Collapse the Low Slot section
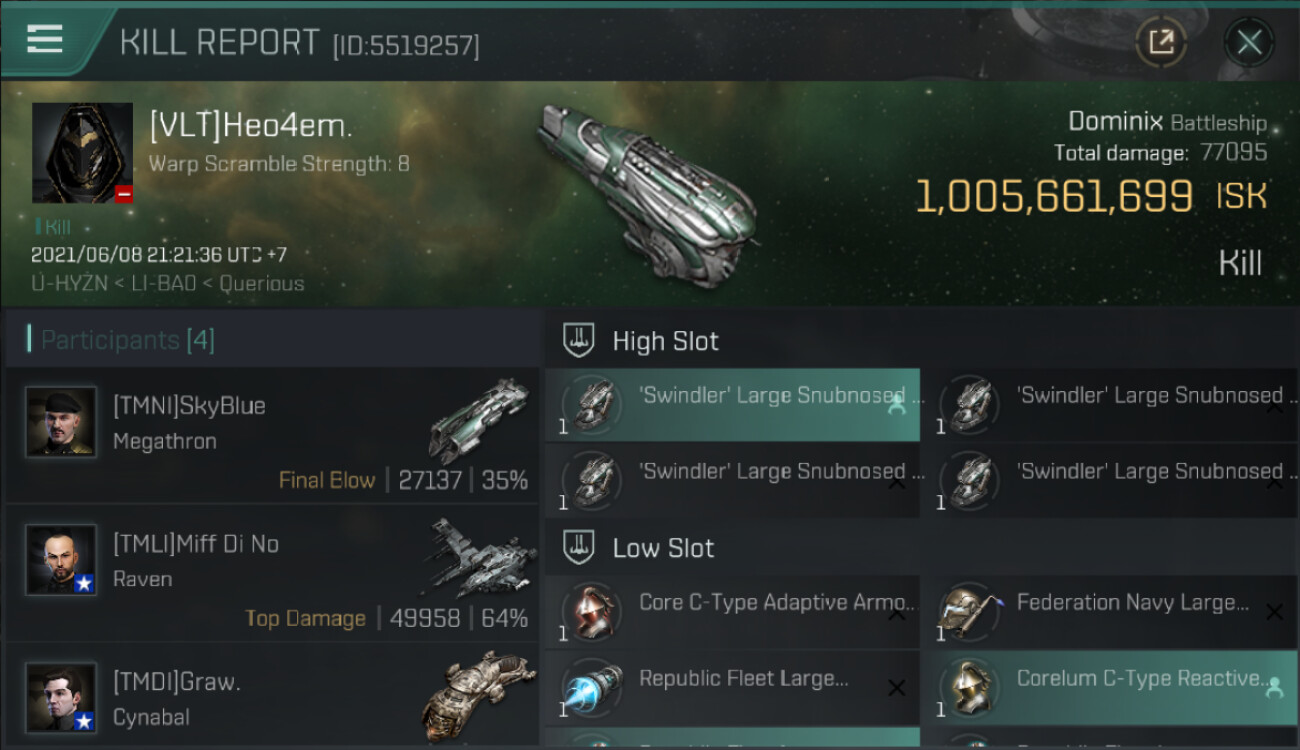Image resolution: width=1300 pixels, height=750 pixels. pyautogui.click(x=578, y=548)
